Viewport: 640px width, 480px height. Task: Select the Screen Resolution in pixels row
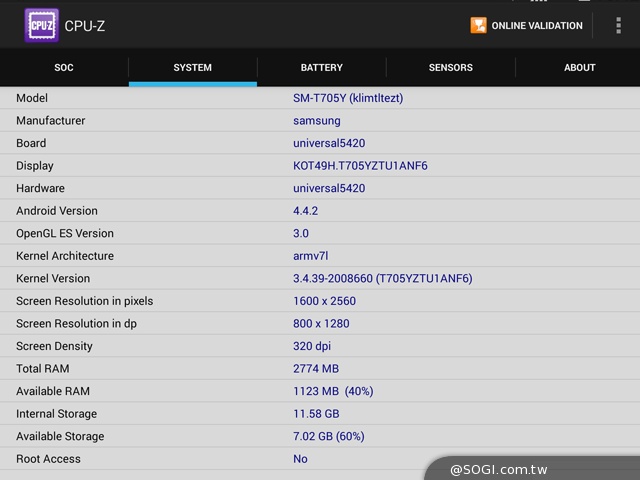(x=320, y=301)
